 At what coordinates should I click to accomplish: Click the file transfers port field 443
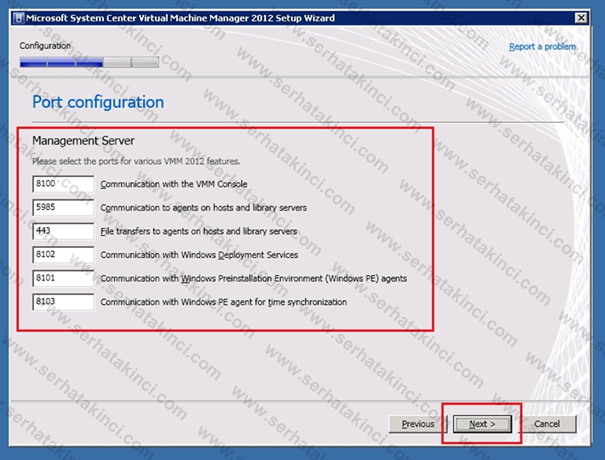coord(63,231)
